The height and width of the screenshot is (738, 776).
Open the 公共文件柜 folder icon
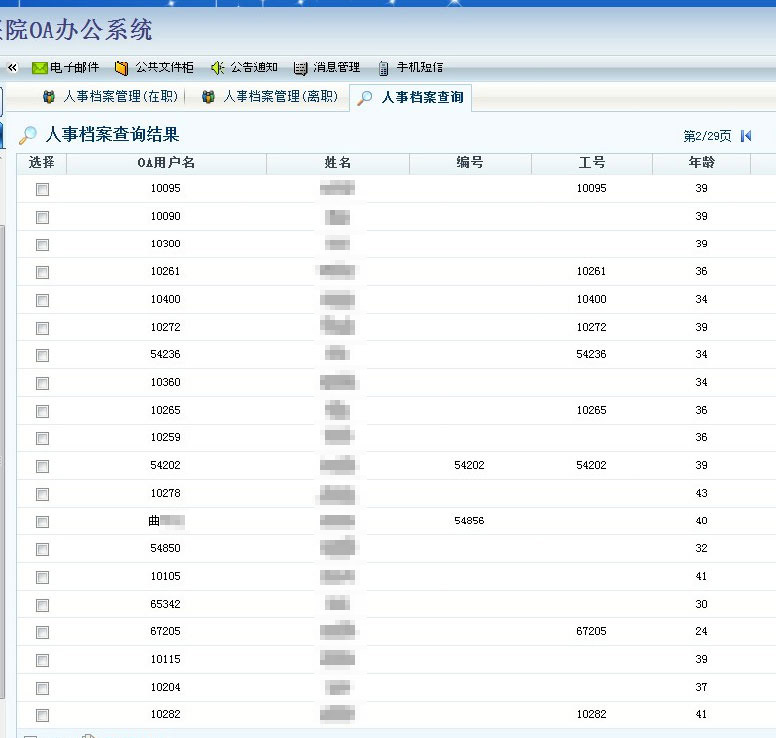(x=121, y=68)
